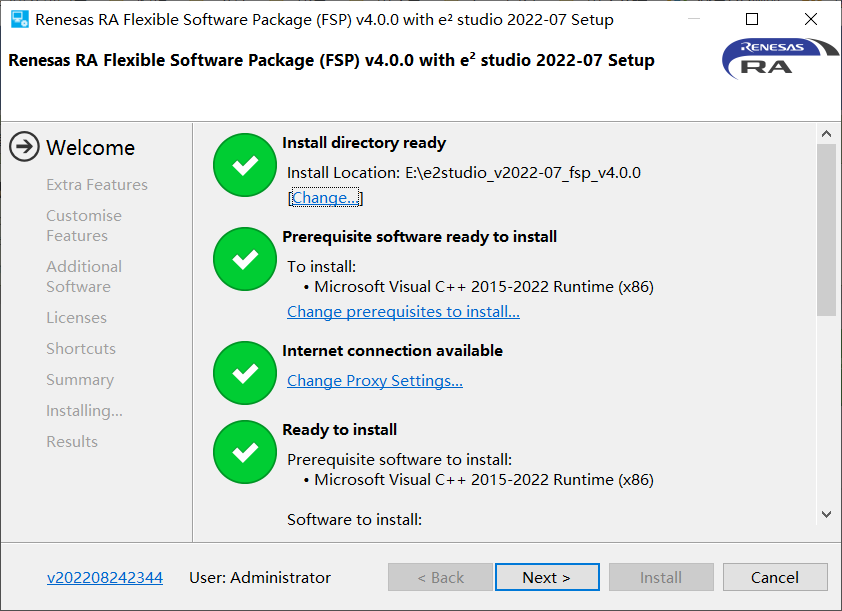Click the installer icon in title bar
The height and width of the screenshot is (611, 842).
20,19
